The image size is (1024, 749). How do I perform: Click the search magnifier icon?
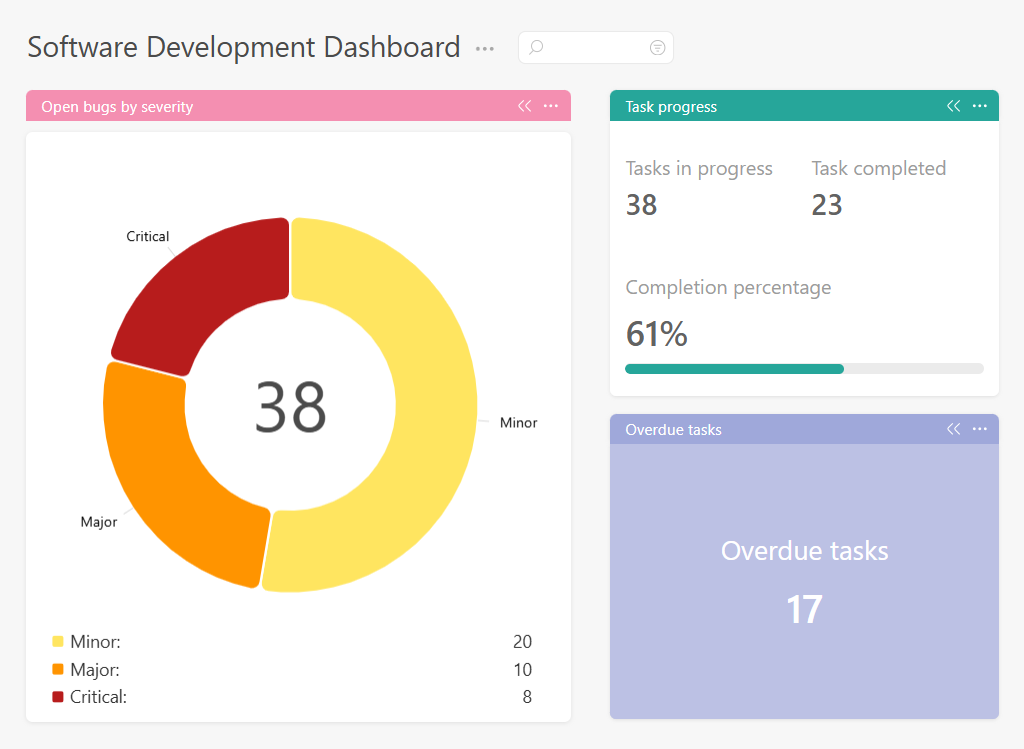(536, 47)
